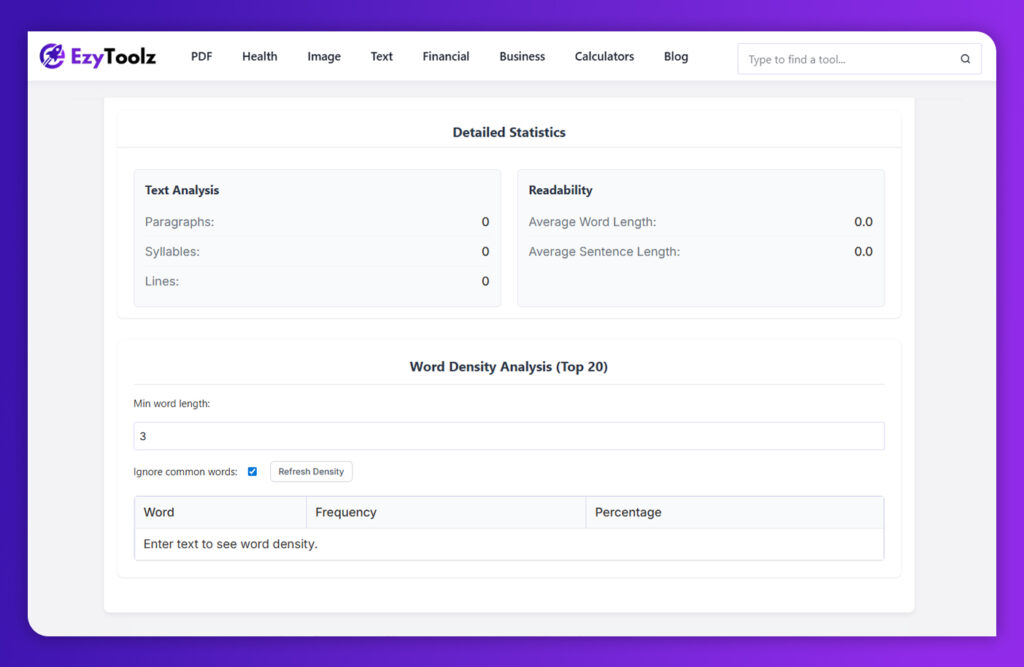1024x667 pixels.
Task: Open the Business menu
Action: point(521,57)
